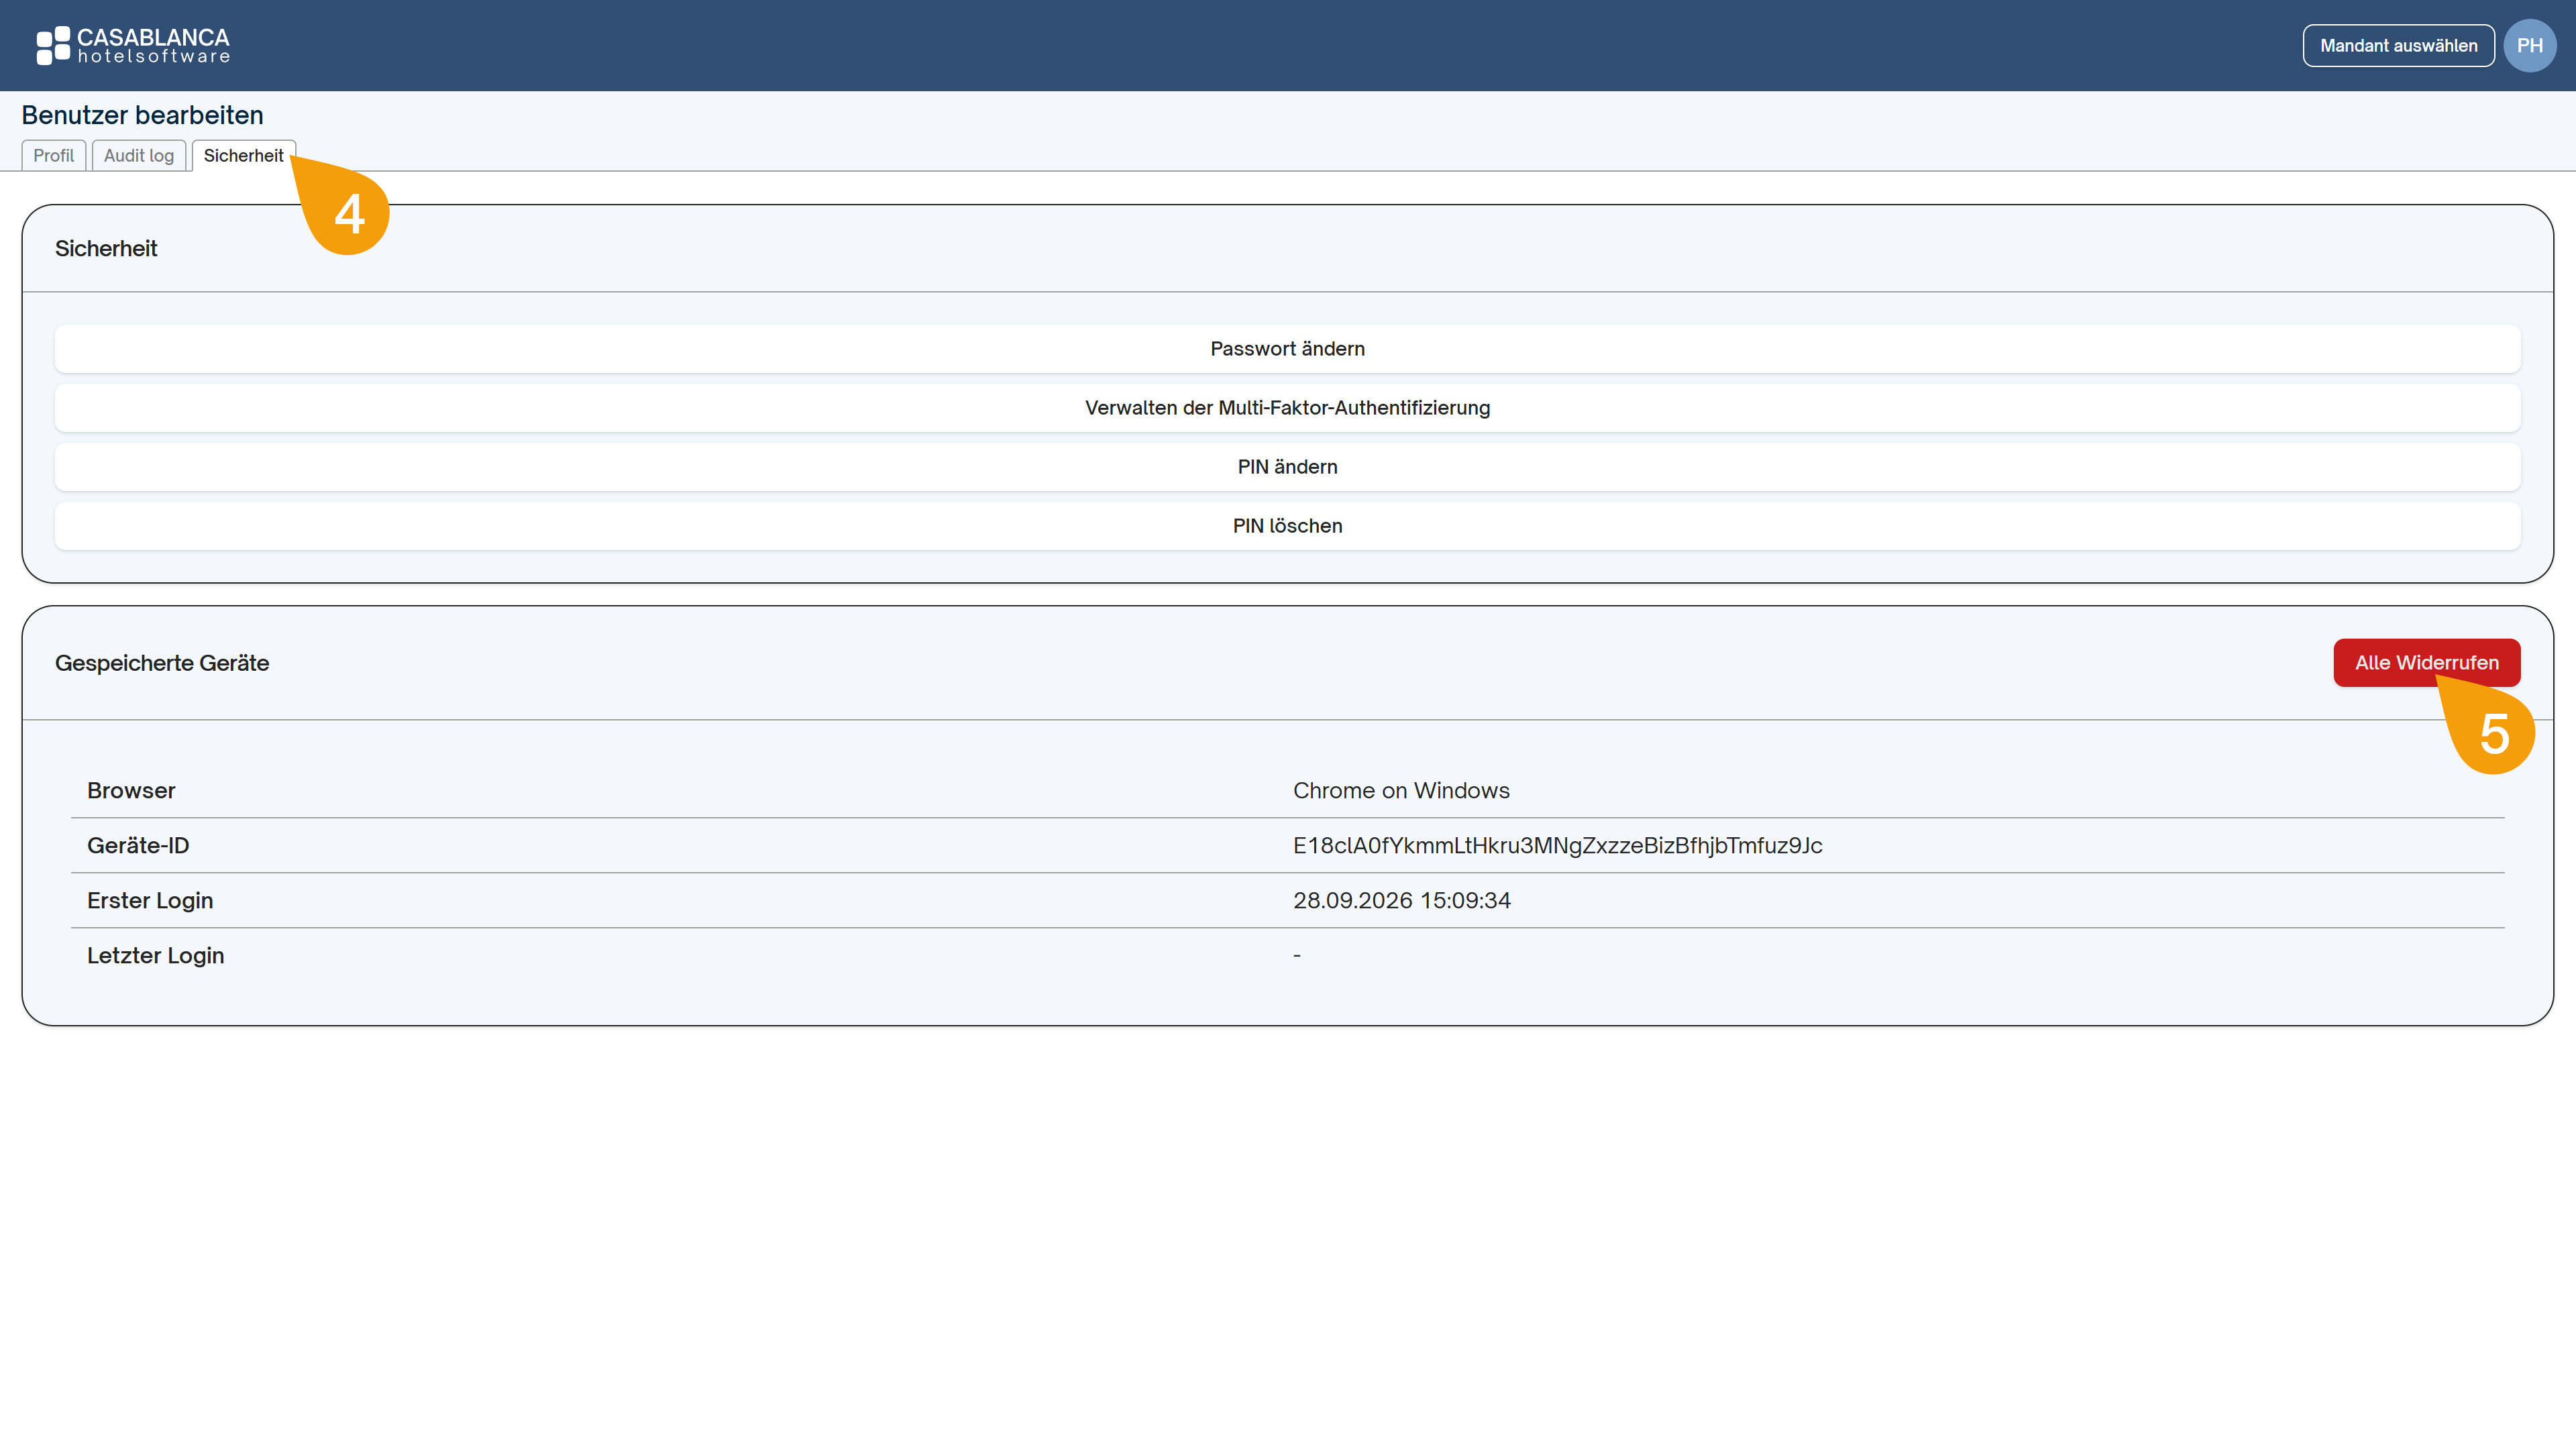
Task: Select the Geräte-ID value text
Action: coord(1557,846)
